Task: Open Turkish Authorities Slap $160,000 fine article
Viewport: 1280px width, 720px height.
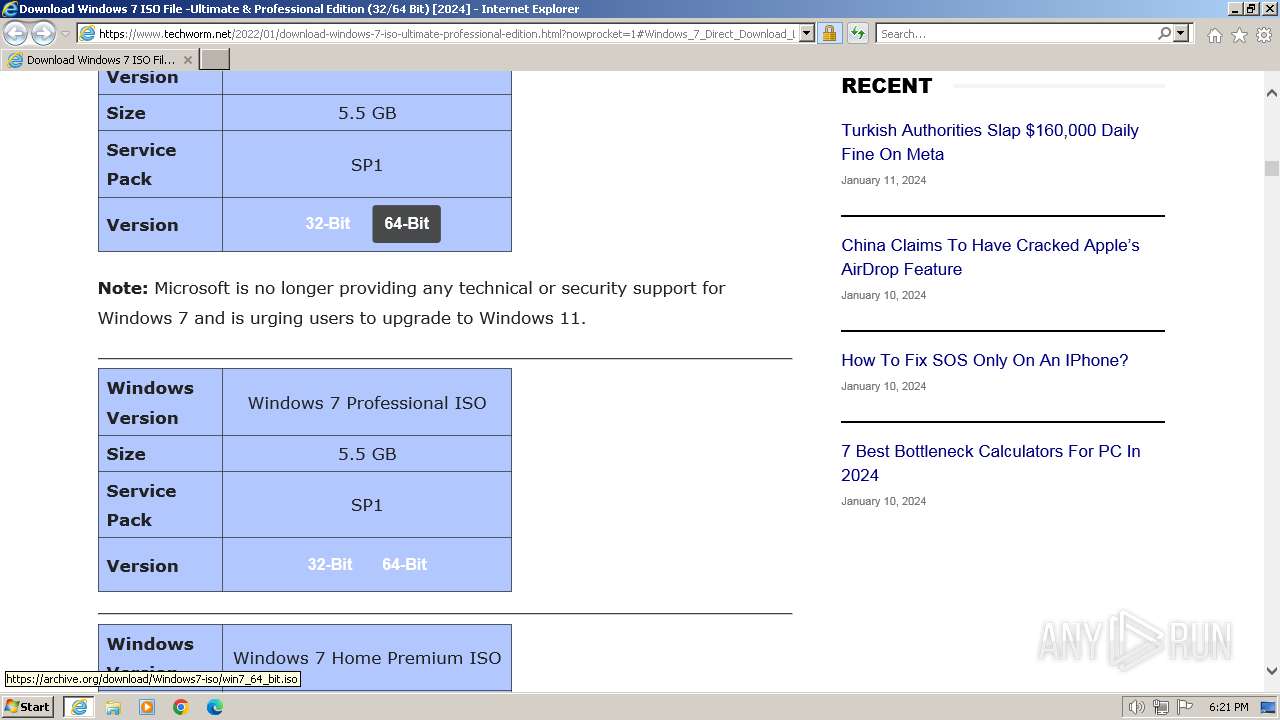Action: (990, 142)
